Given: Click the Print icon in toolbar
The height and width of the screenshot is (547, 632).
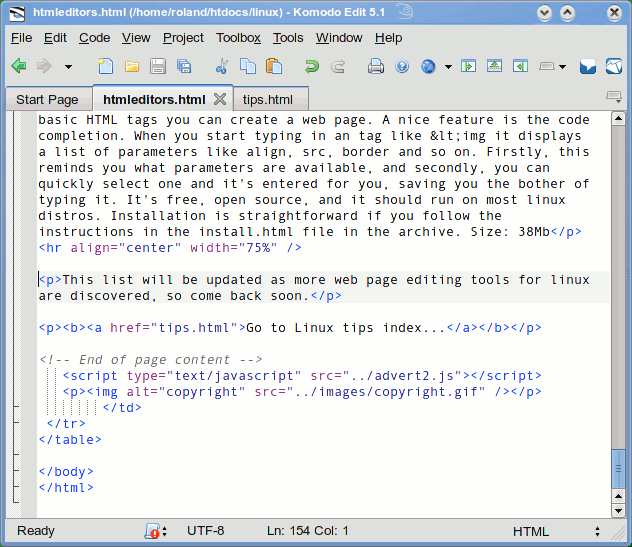Looking at the screenshot, I should [376, 67].
